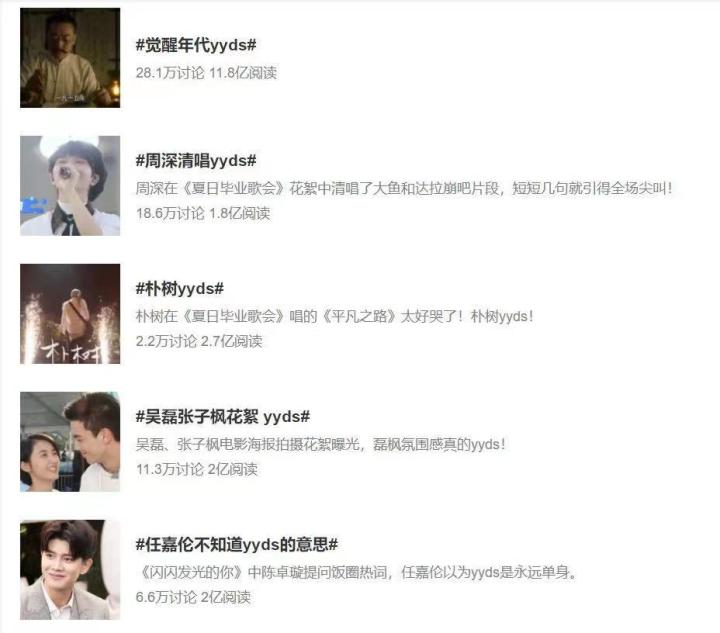Select the 《闪闪发光的你》 description line
This screenshot has height=633, width=720.
(x=357, y=572)
